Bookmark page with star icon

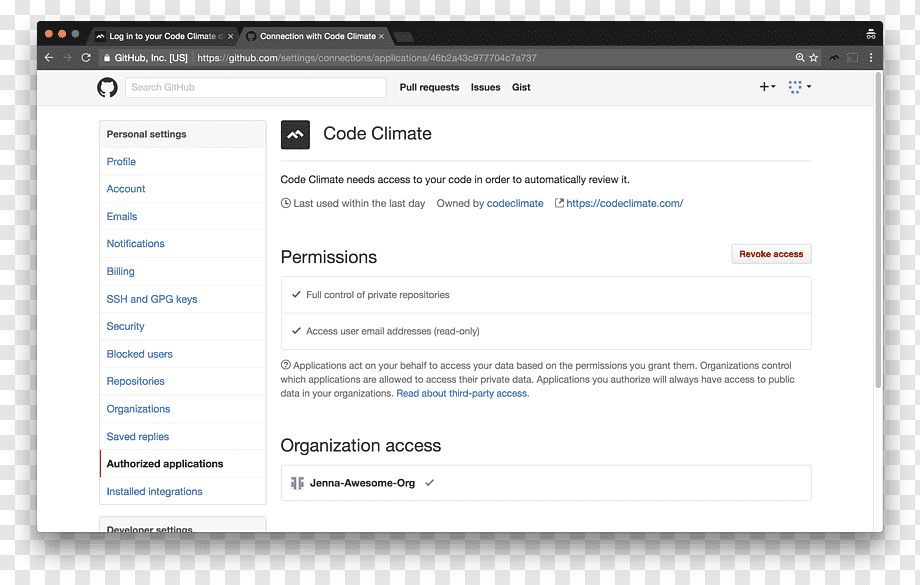click(813, 58)
